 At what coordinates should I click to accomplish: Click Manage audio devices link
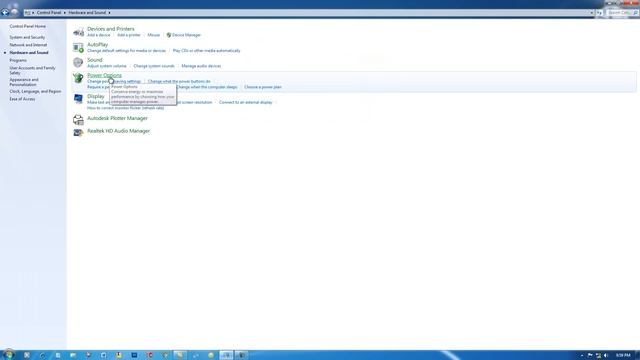tap(201, 66)
